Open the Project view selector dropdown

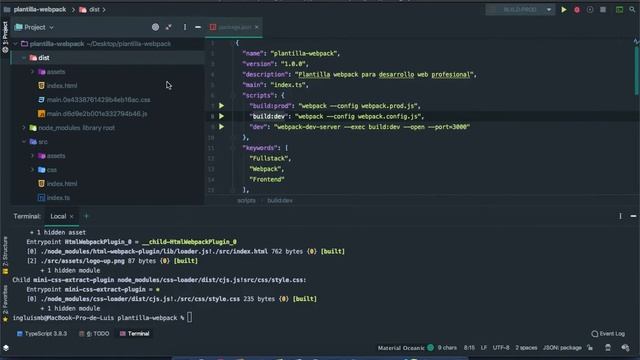click(34, 27)
